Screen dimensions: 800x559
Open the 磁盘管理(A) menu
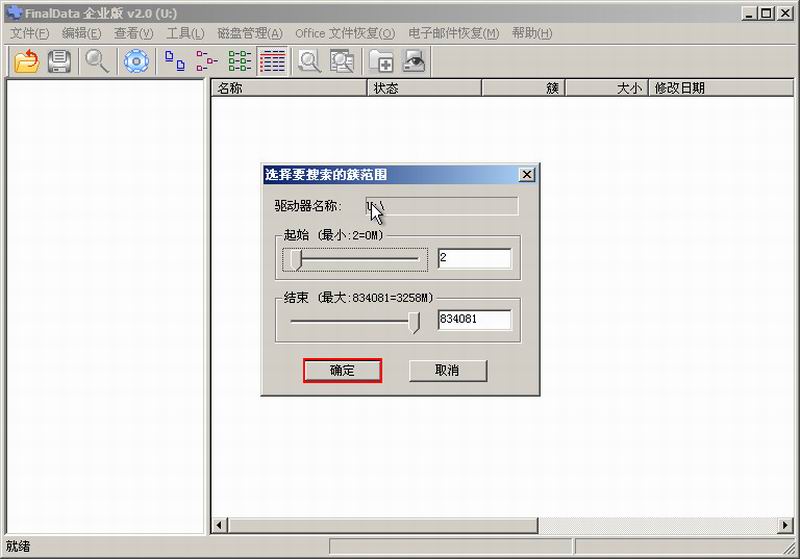pyautogui.click(x=250, y=33)
